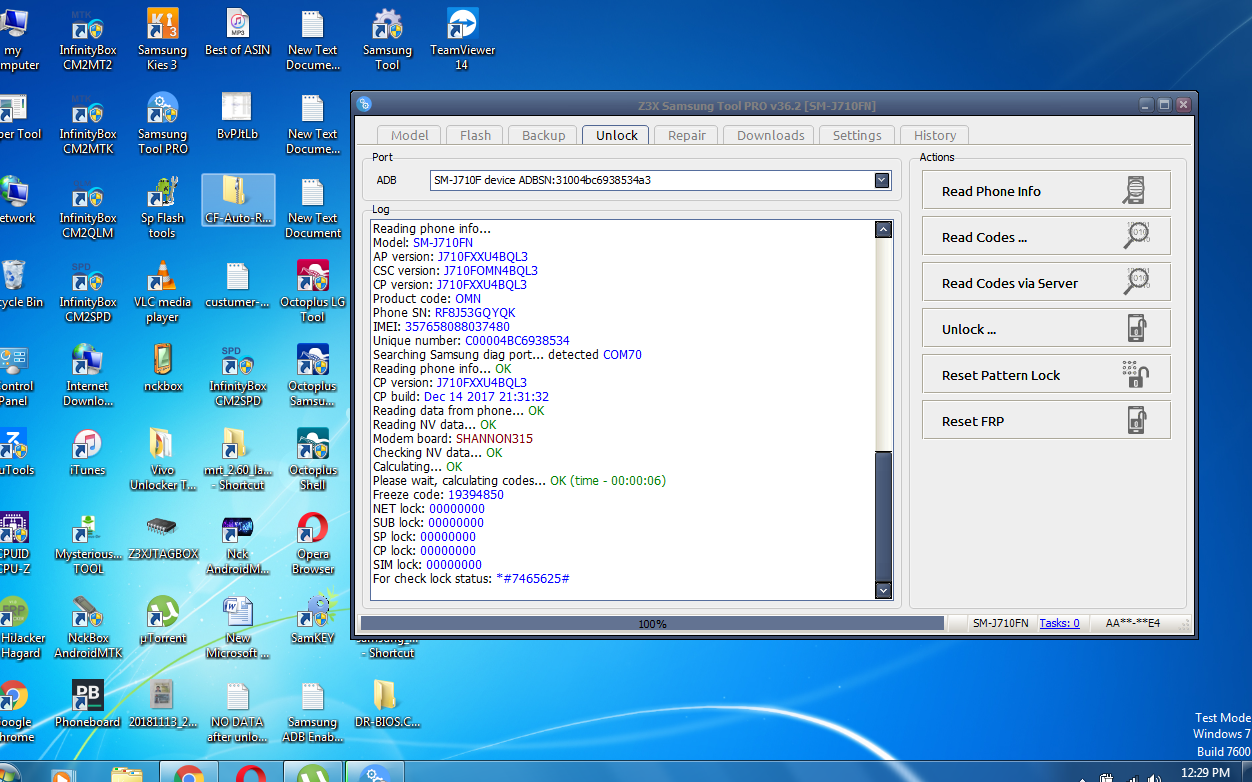1252x782 pixels.
Task: Open Phoneboard desktop icon
Action: (x=87, y=705)
